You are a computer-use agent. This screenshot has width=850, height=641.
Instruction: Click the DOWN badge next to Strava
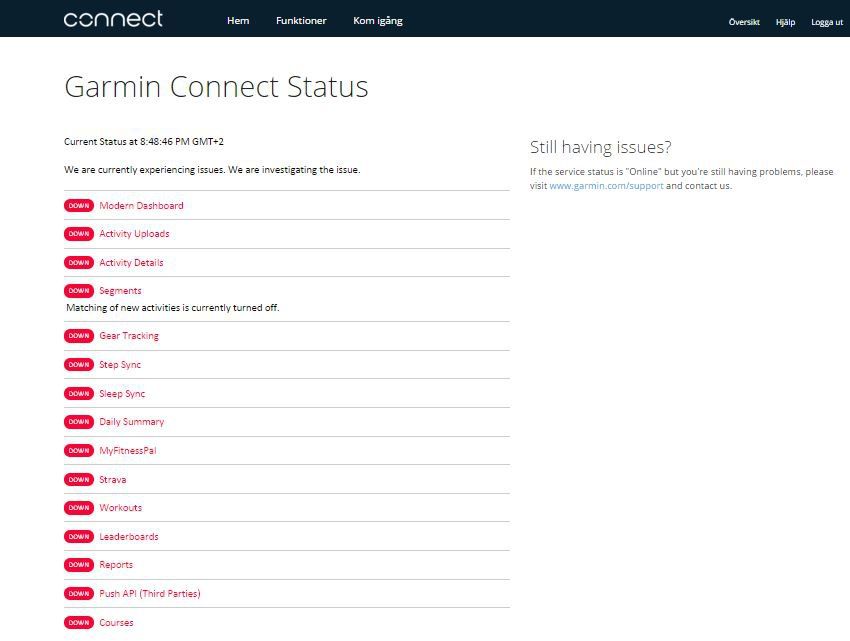[79, 480]
